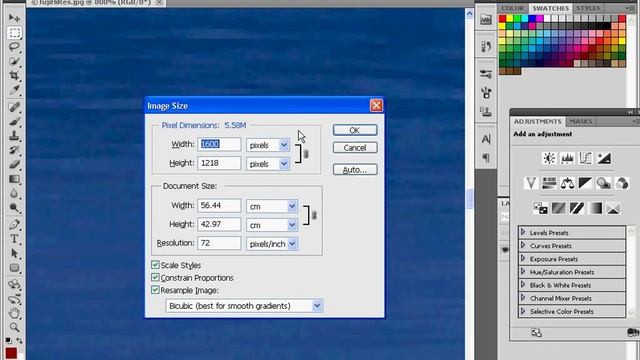Open document Height cm dropdown

(x=292, y=225)
